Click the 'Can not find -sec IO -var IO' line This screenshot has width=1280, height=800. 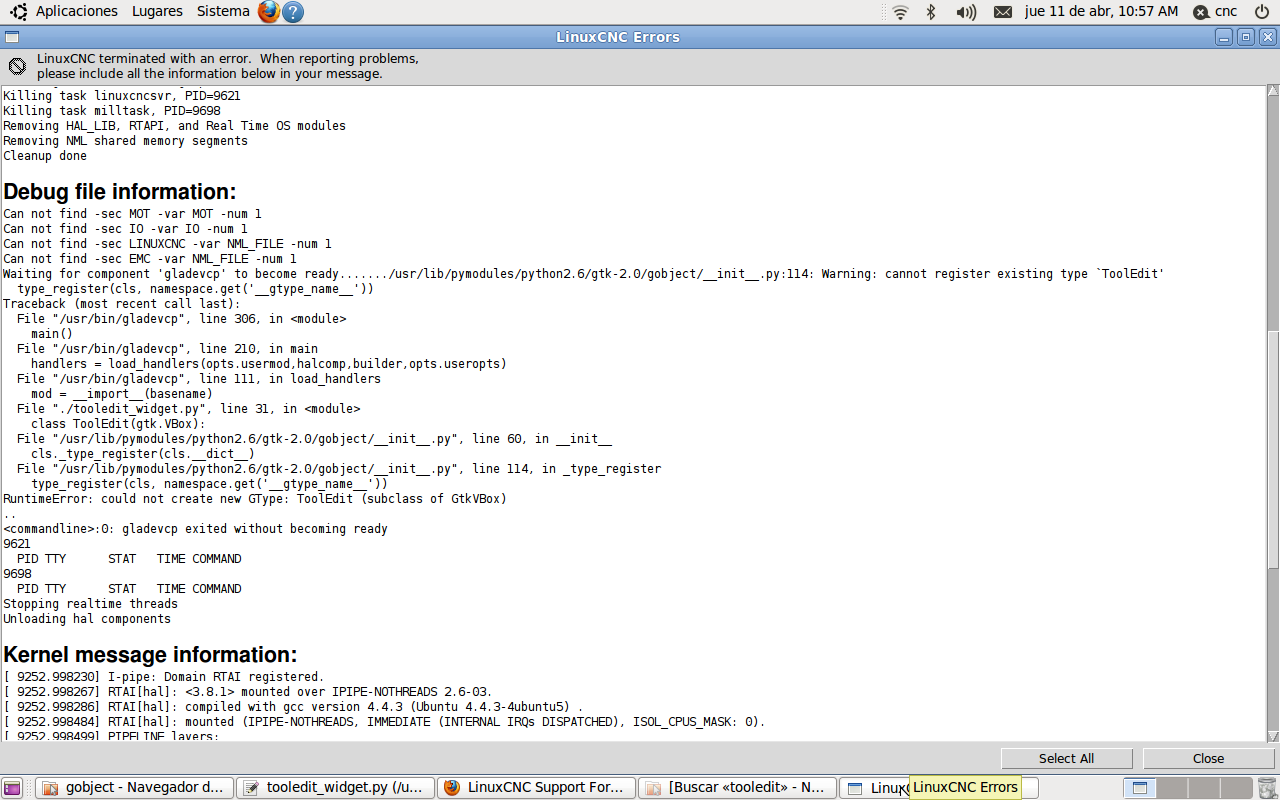pyautogui.click(x=125, y=229)
